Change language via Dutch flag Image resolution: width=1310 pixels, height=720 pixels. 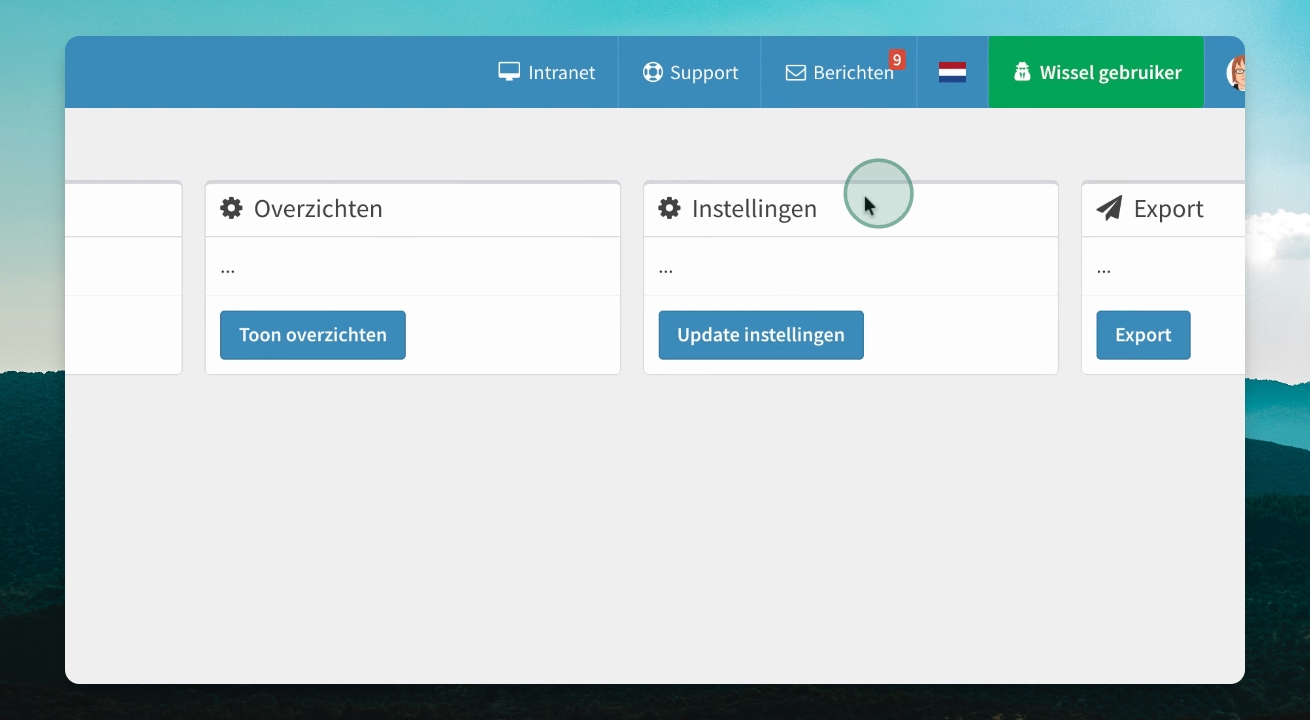tap(952, 72)
